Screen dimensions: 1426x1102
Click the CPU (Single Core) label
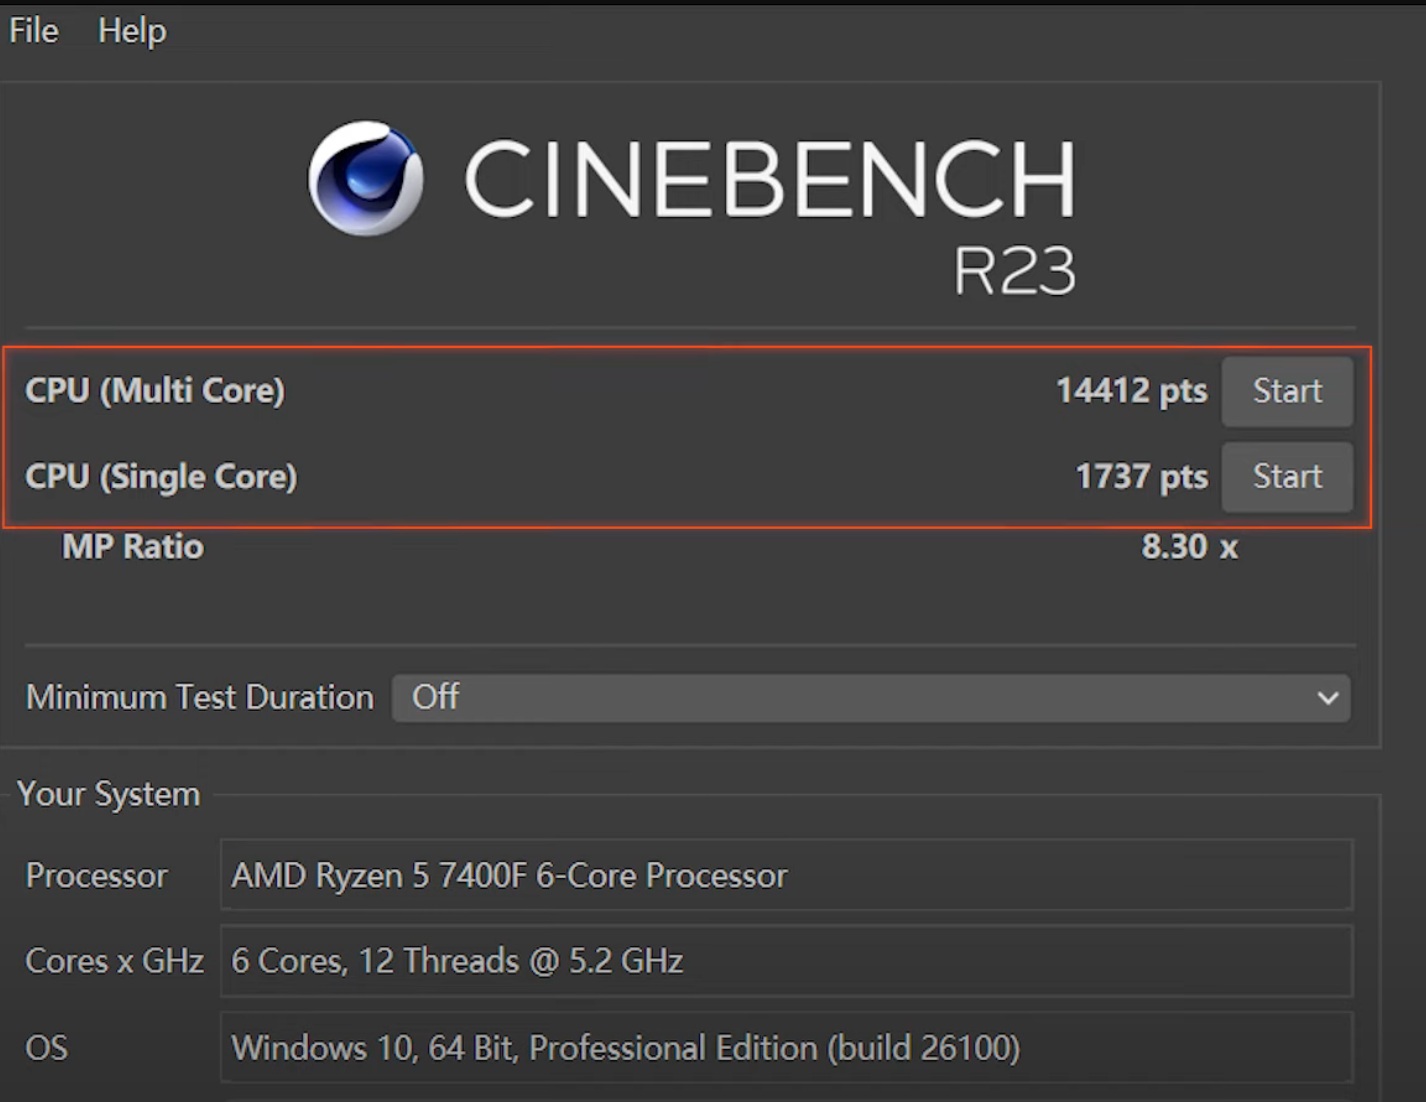tap(161, 476)
